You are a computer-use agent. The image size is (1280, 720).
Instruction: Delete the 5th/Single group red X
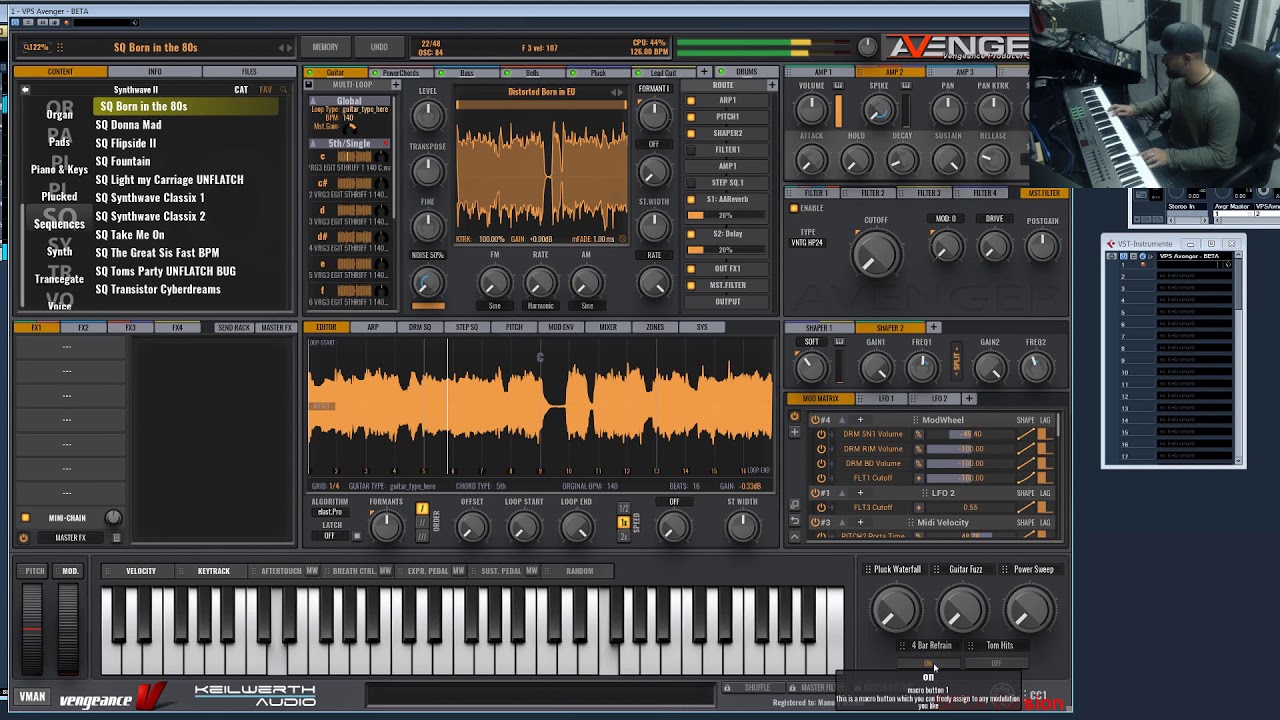point(386,144)
